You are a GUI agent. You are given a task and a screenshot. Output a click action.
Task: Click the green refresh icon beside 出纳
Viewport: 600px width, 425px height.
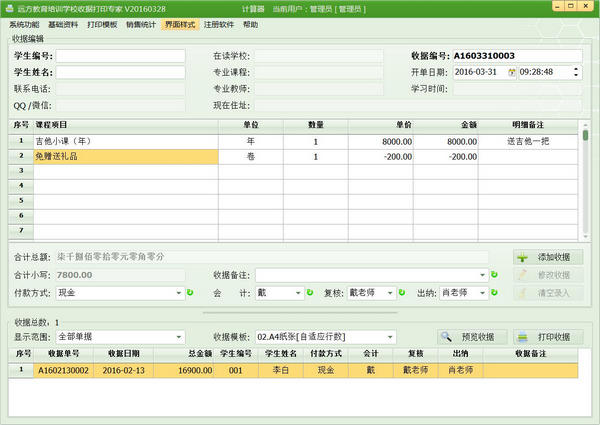(x=494, y=293)
